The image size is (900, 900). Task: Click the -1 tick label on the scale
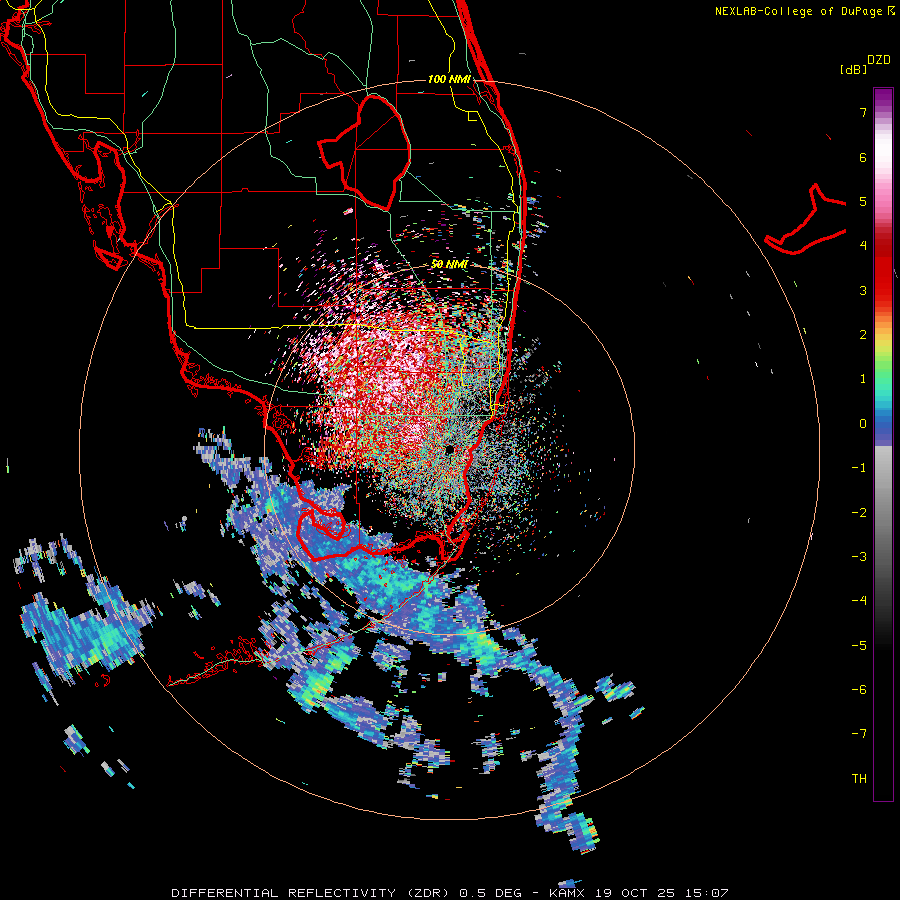tap(859, 468)
